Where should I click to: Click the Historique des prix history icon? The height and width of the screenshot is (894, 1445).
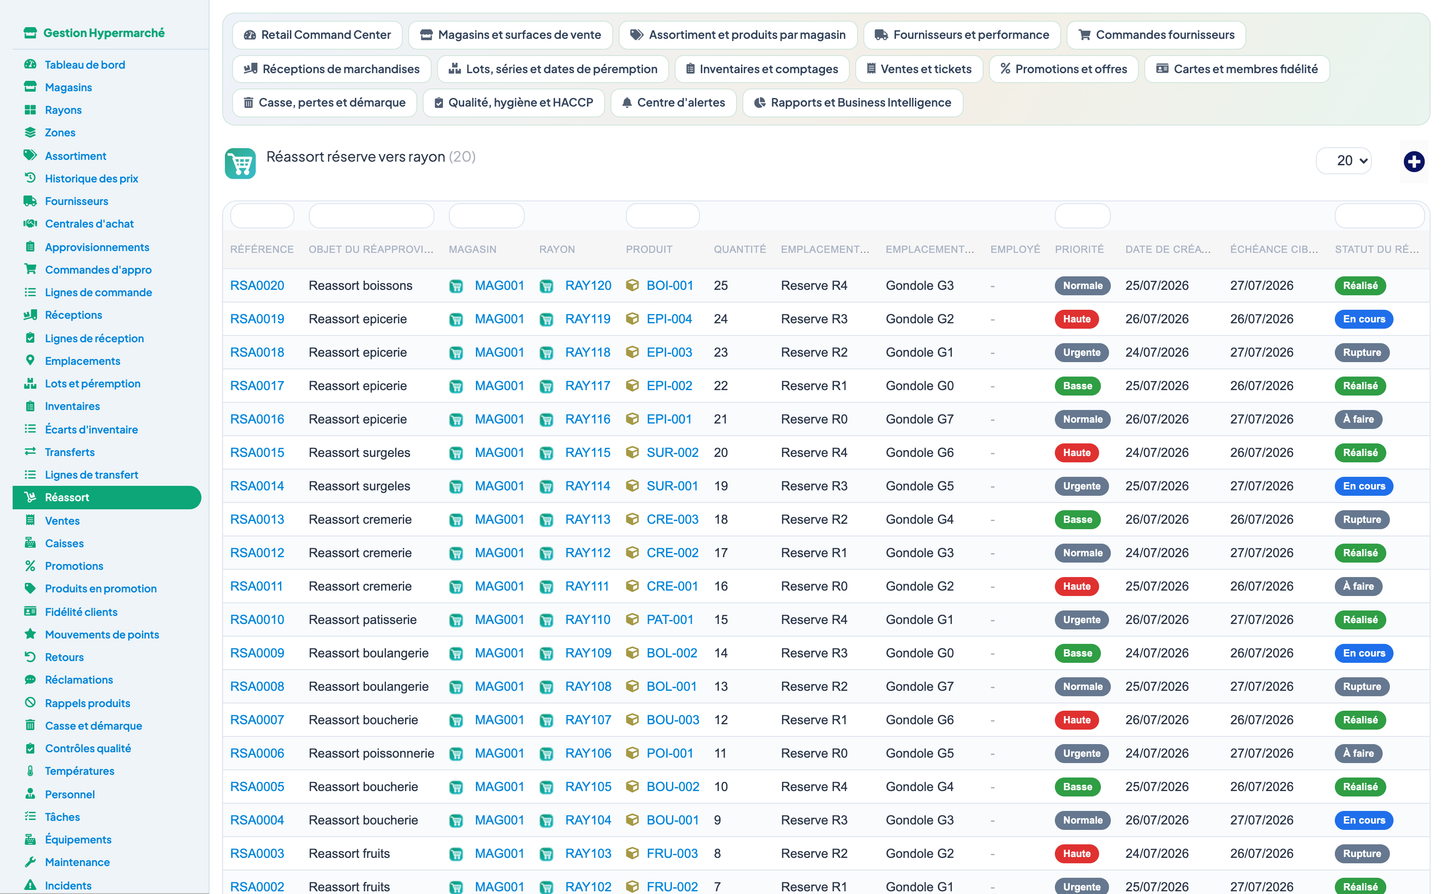30,178
